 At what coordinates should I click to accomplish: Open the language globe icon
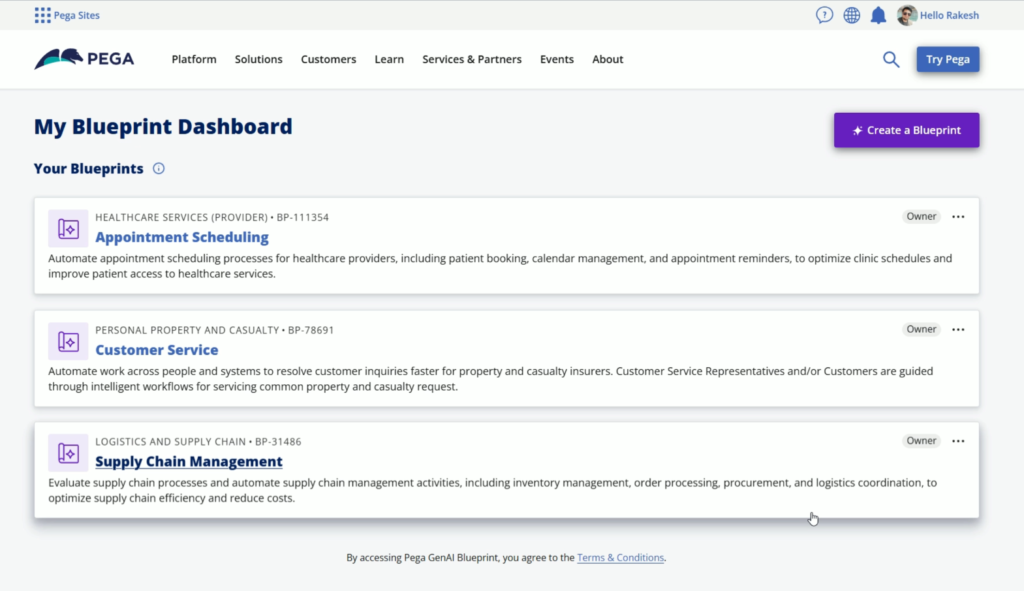tap(852, 15)
